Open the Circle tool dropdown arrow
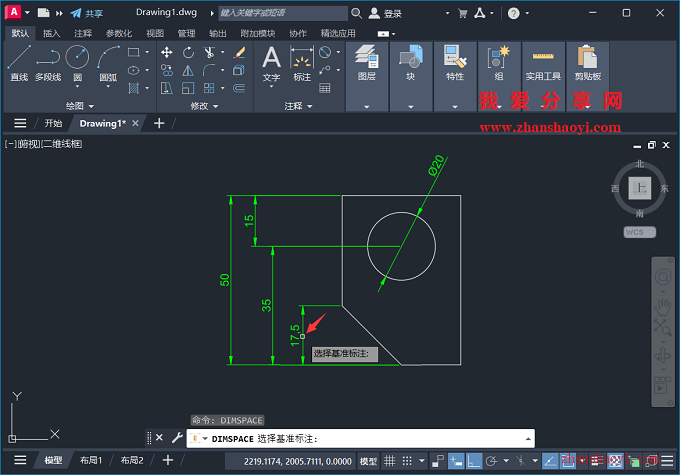Screen dimensions: 680x475 tap(77, 86)
